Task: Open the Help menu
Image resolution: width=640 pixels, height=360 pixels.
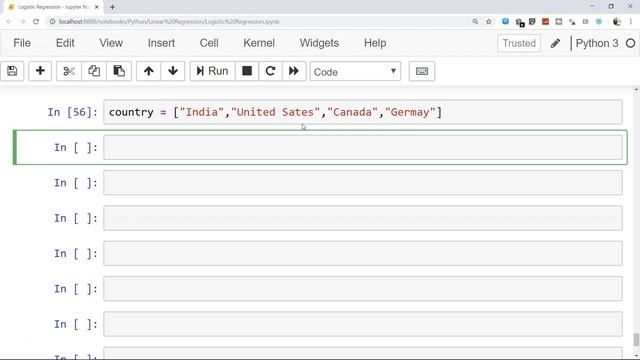Action: coord(375,43)
